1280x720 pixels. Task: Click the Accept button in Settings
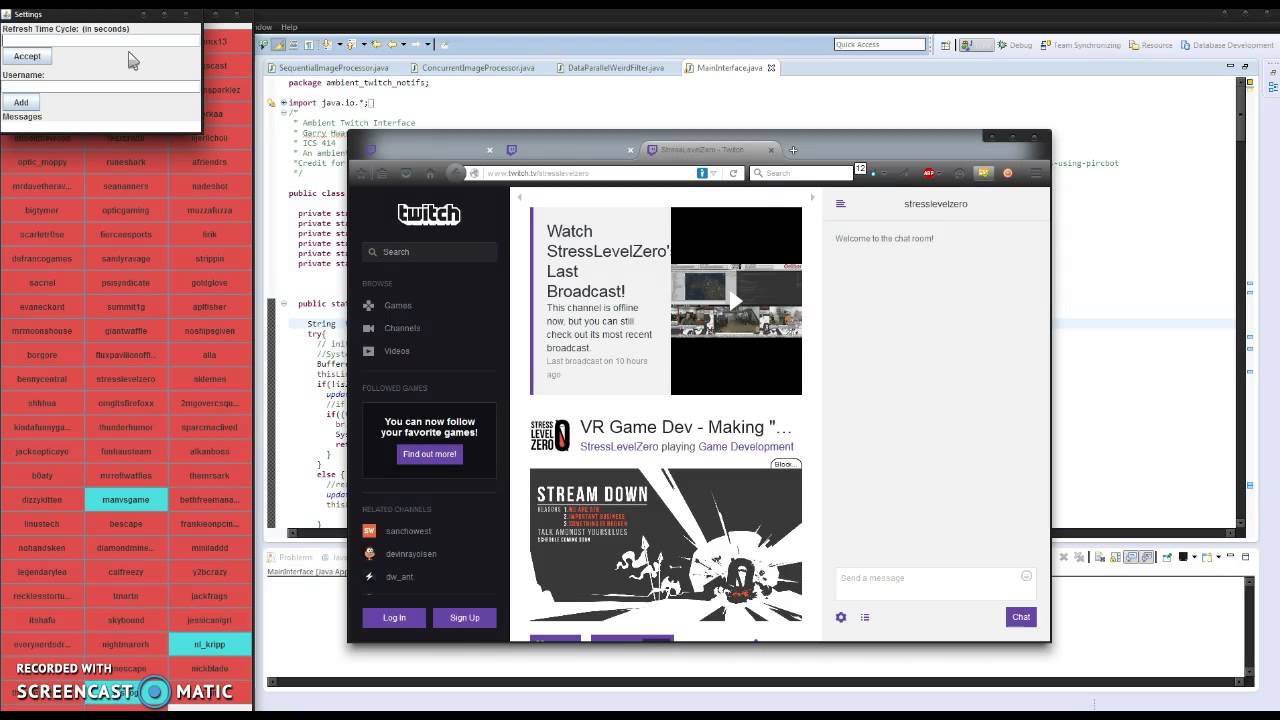pos(27,56)
